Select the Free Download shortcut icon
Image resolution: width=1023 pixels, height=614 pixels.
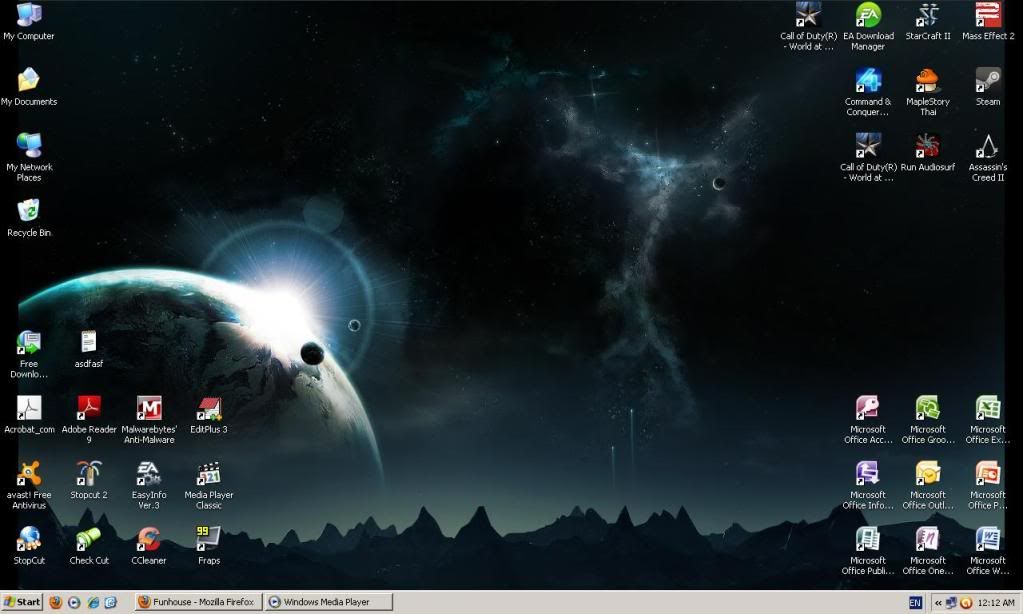(29, 343)
